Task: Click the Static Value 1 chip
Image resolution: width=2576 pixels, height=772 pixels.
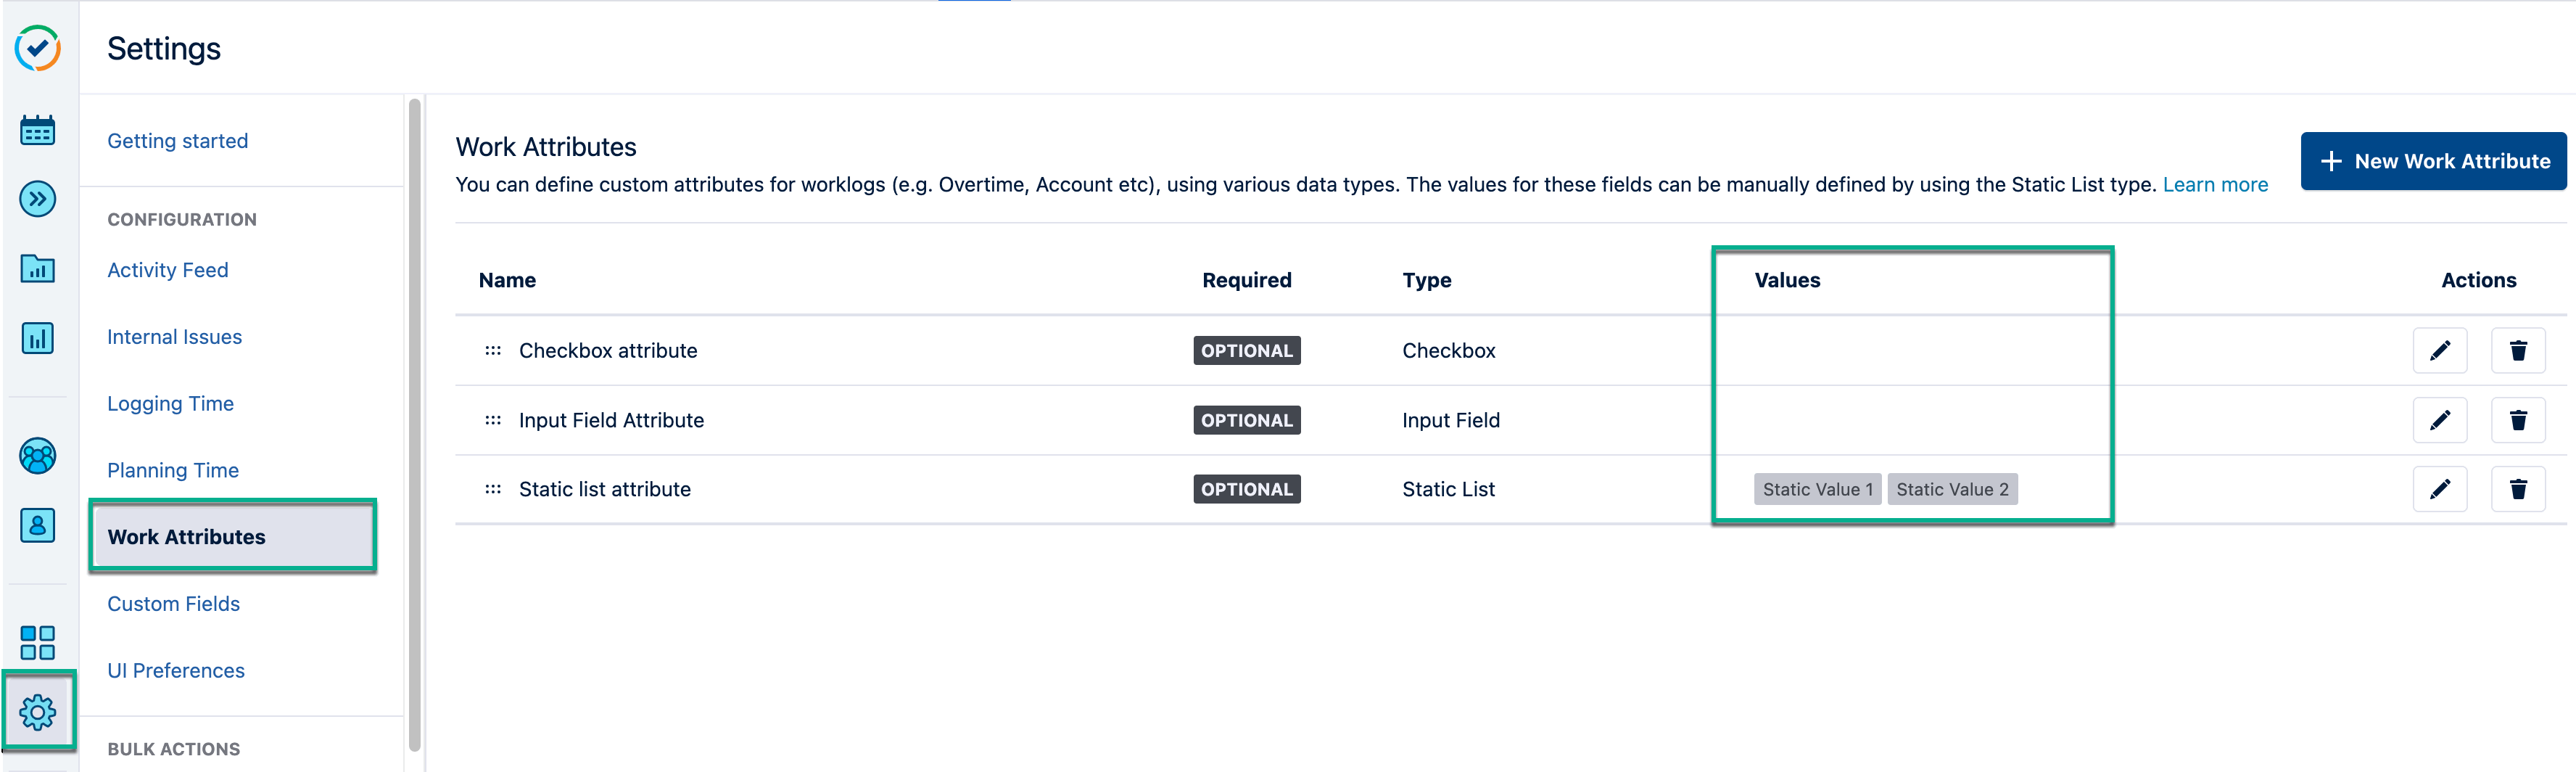Action: pos(1817,489)
